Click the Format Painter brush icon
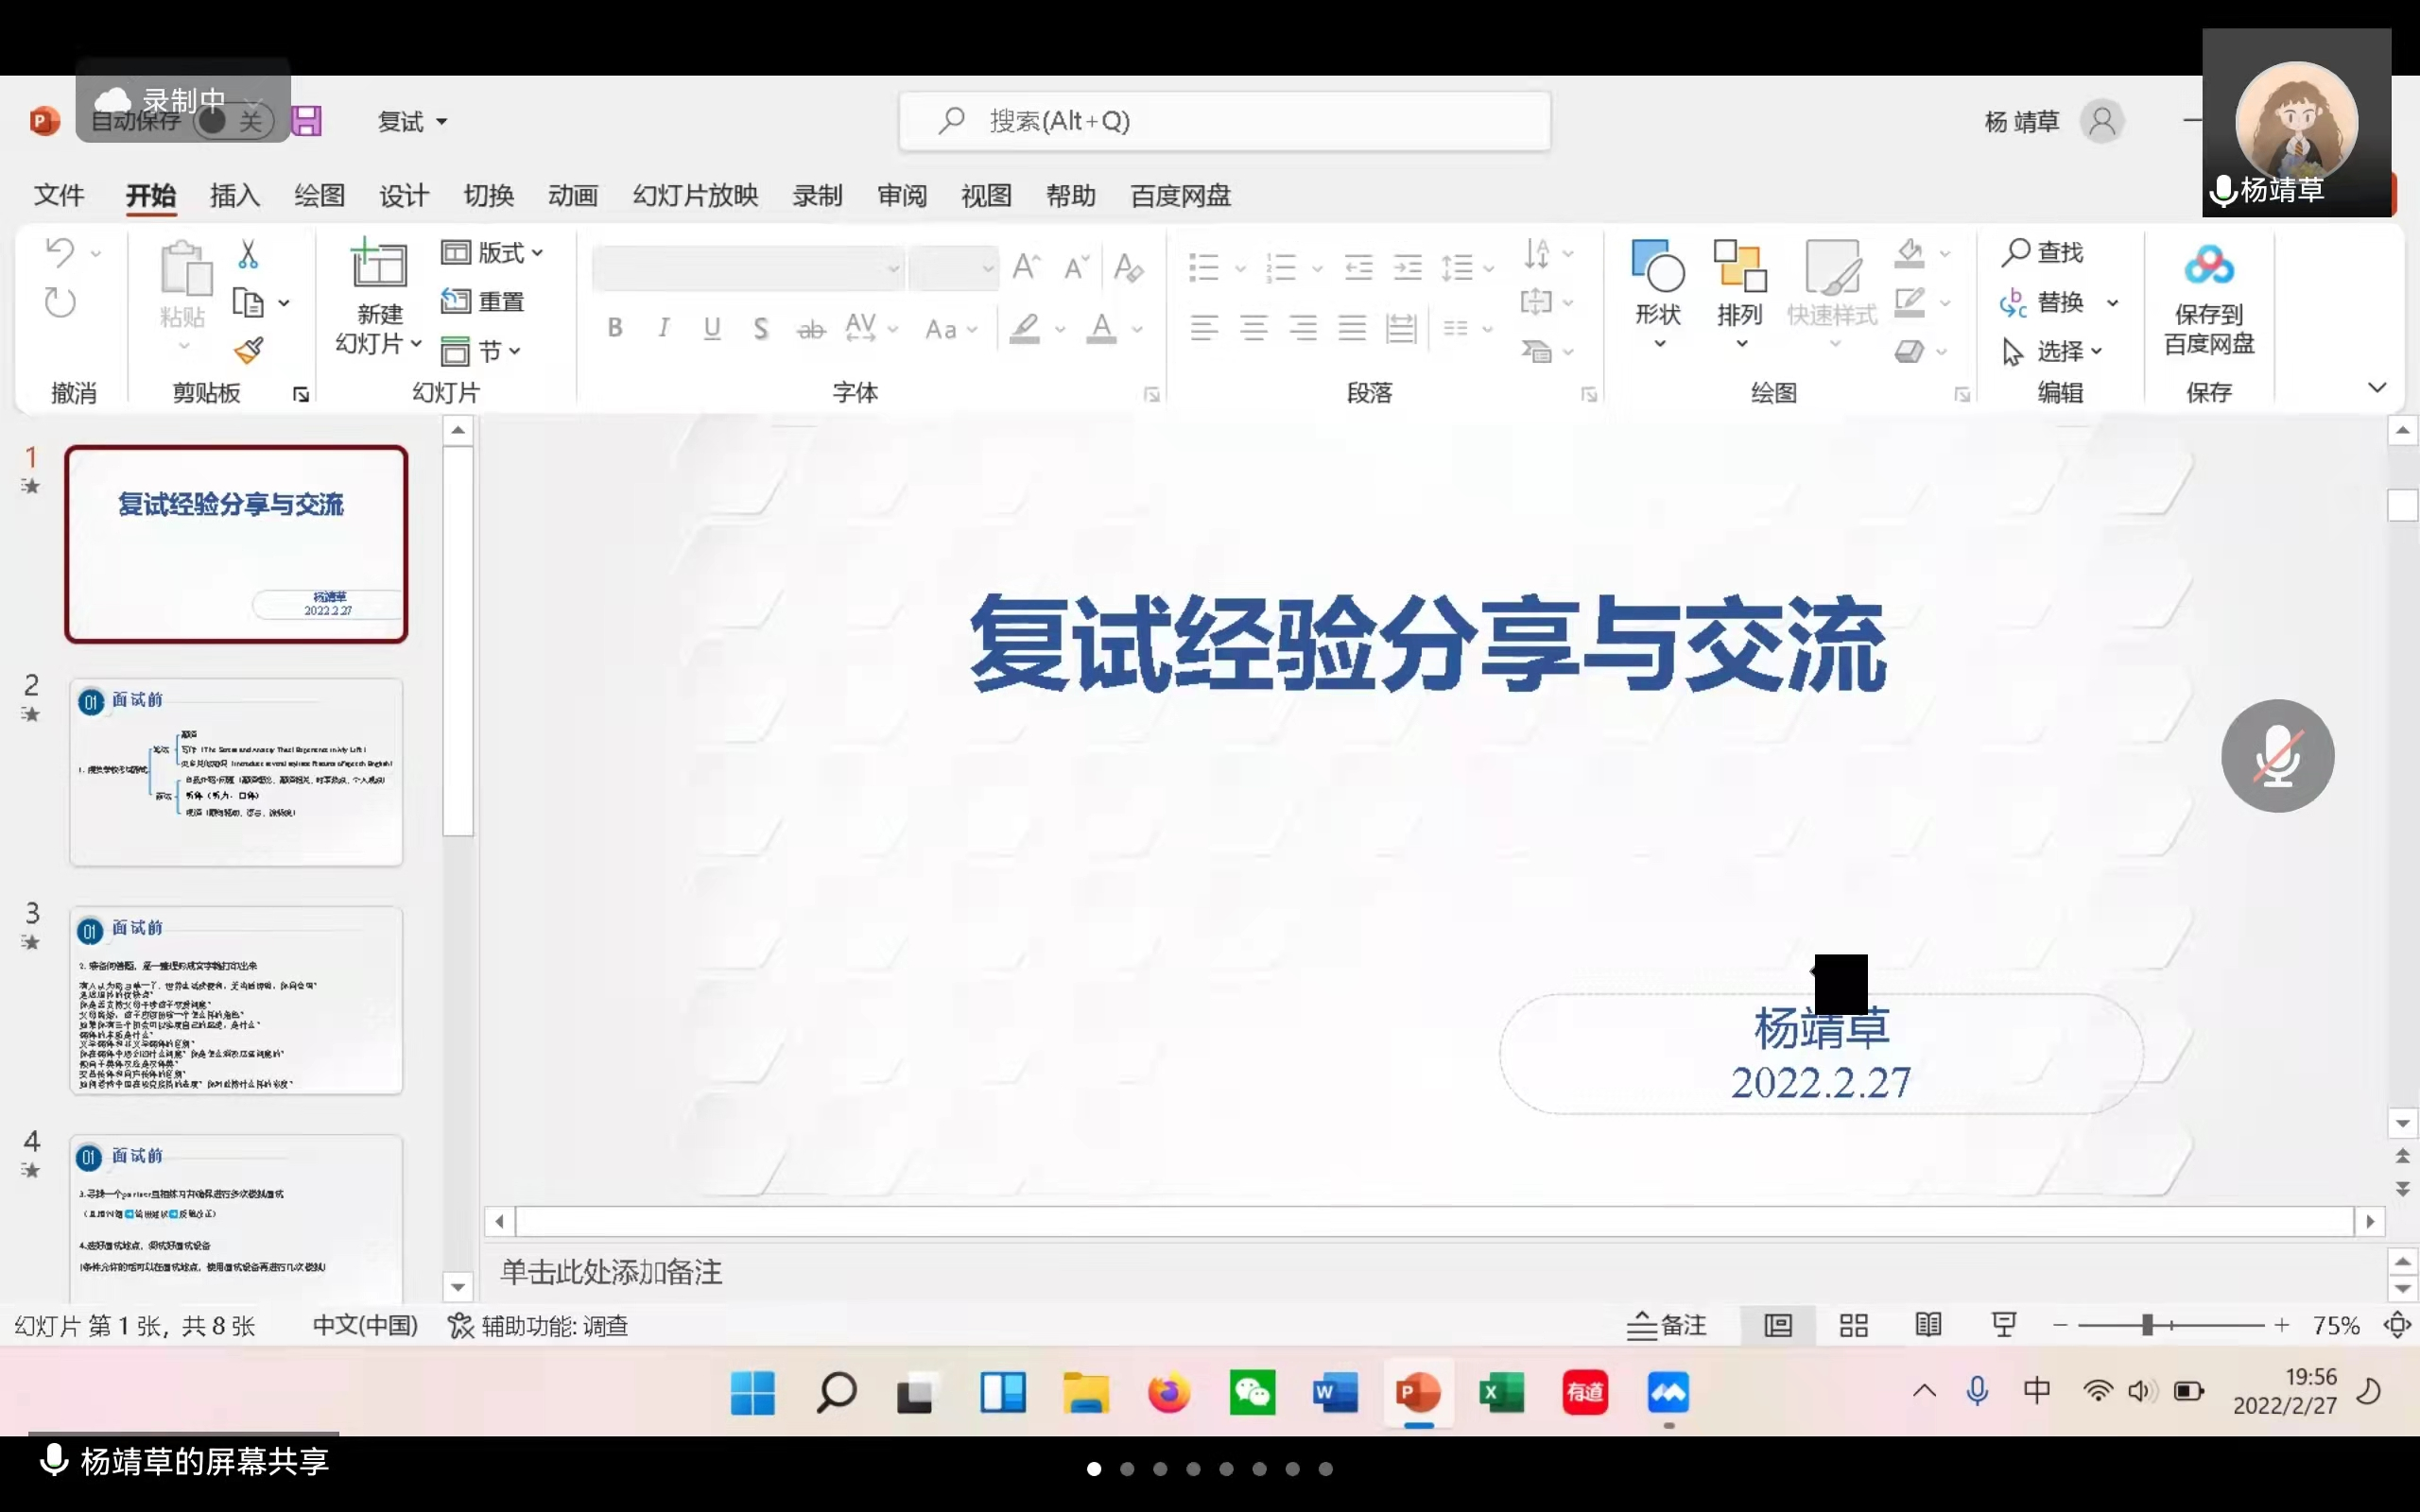 click(x=248, y=350)
